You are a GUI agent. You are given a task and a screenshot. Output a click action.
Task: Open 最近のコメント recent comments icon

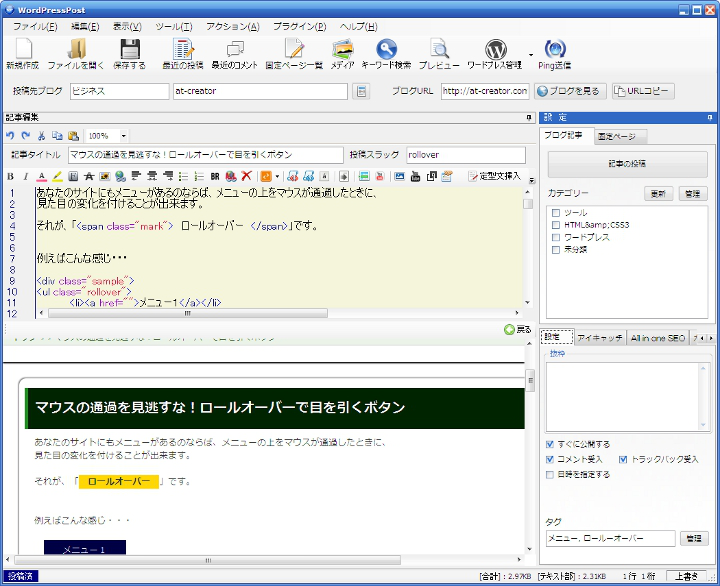point(235,49)
